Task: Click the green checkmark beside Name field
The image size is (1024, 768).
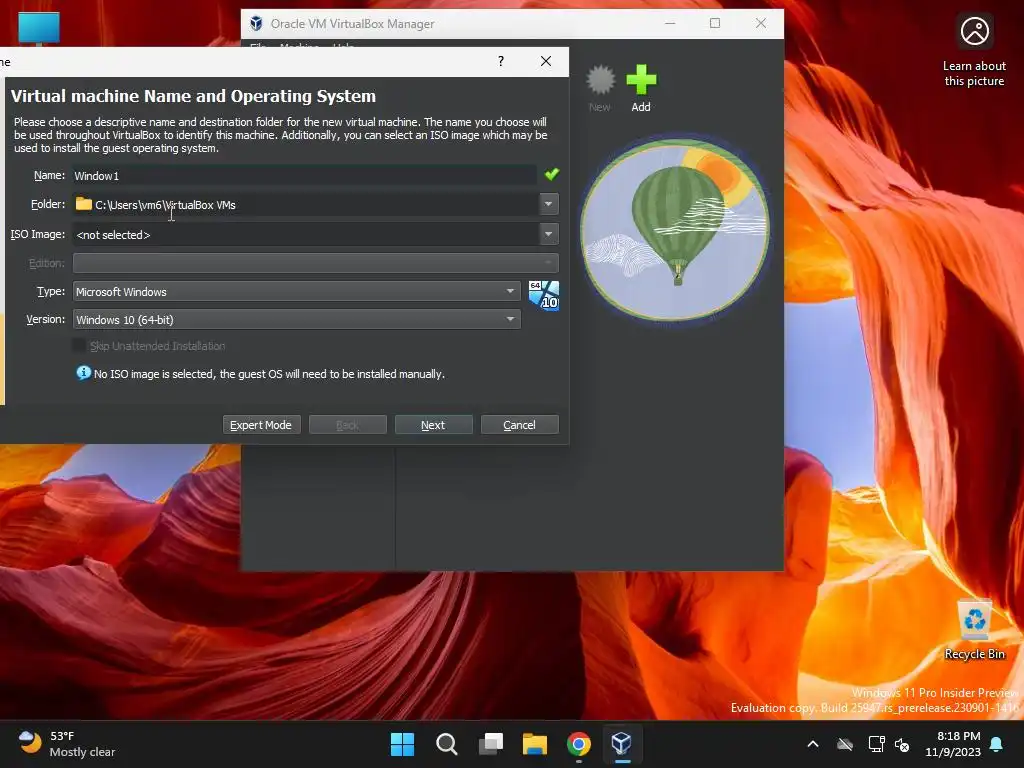Action: [552, 174]
